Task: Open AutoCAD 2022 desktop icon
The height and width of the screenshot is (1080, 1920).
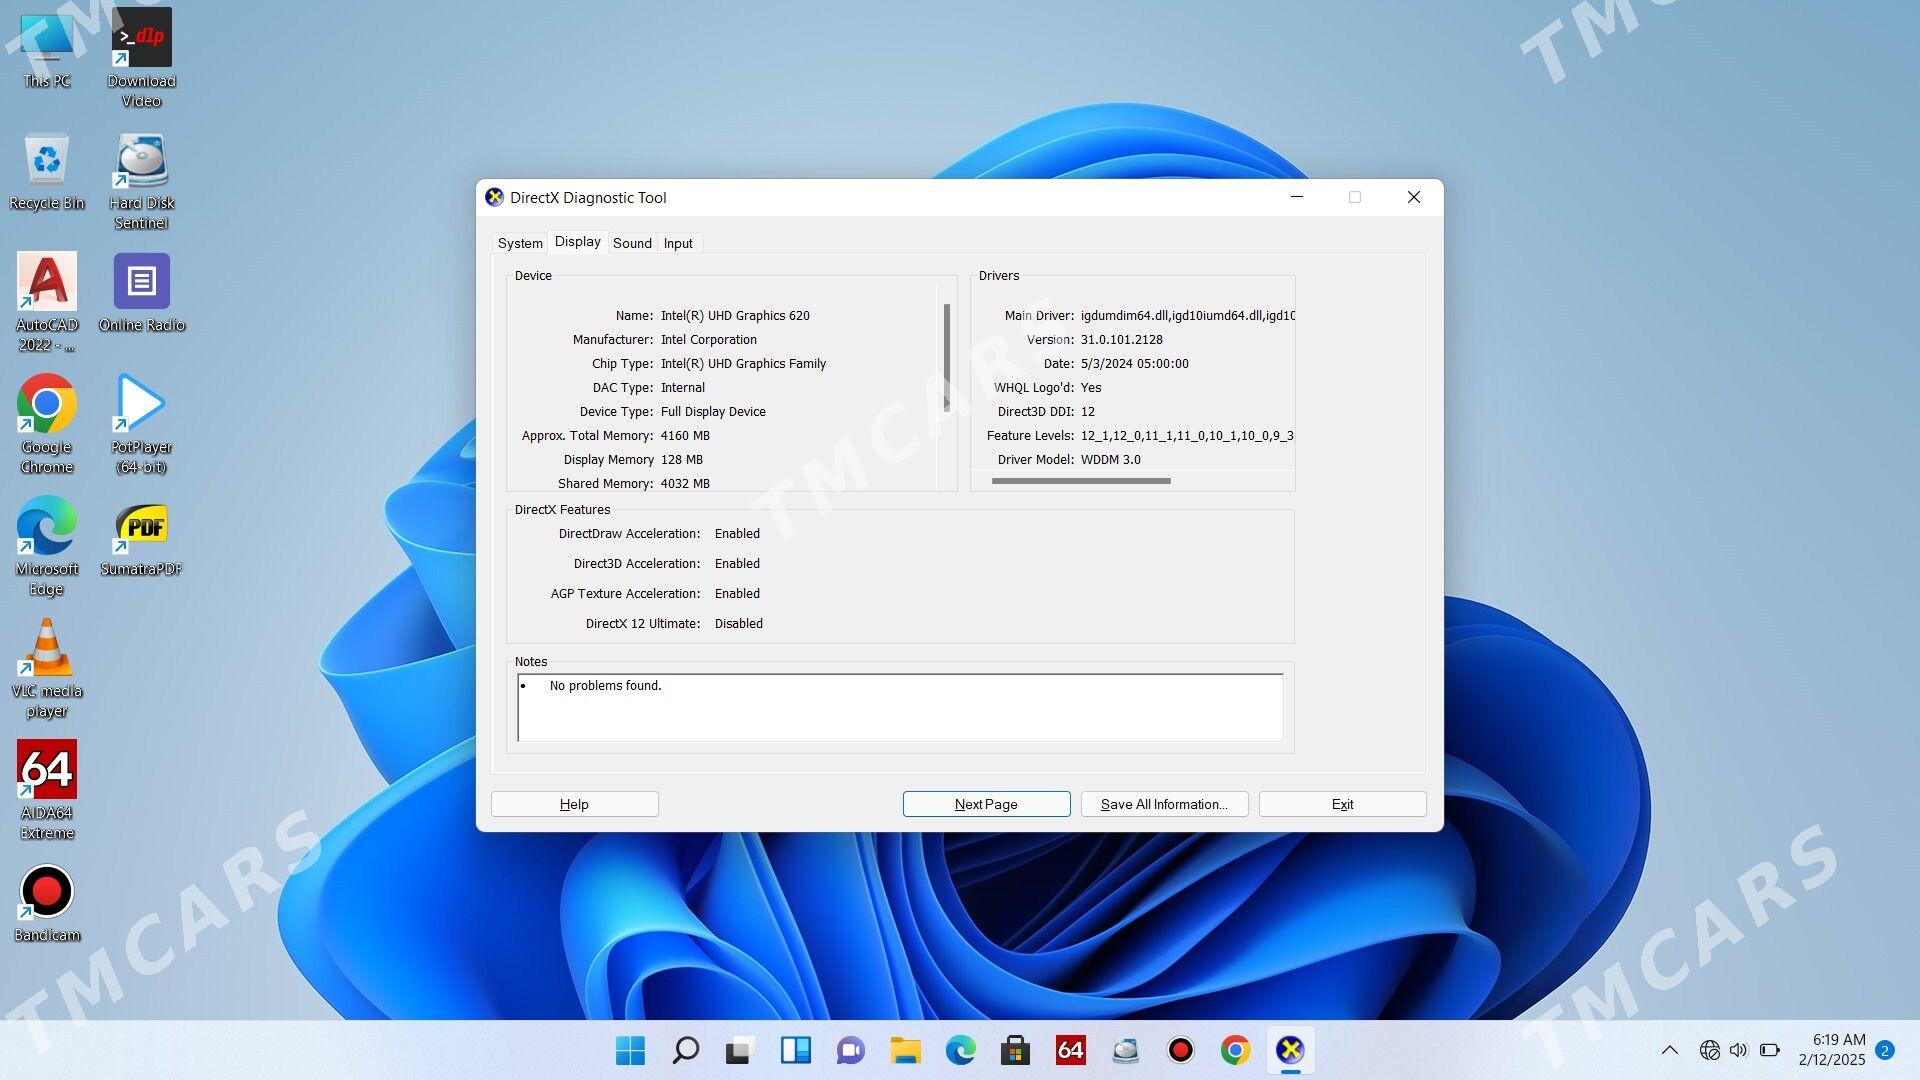Action: (x=45, y=281)
